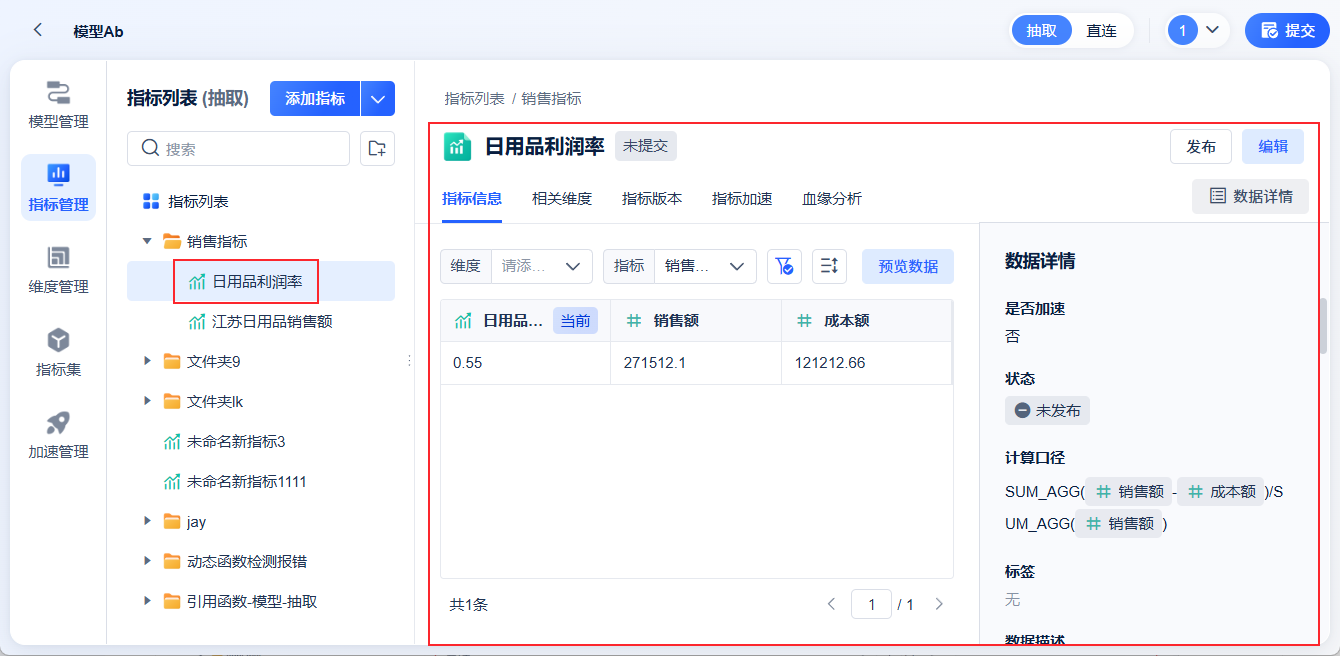Go to previous page arrow
This screenshot has height=656, width=1340.
tap(831, 604)
